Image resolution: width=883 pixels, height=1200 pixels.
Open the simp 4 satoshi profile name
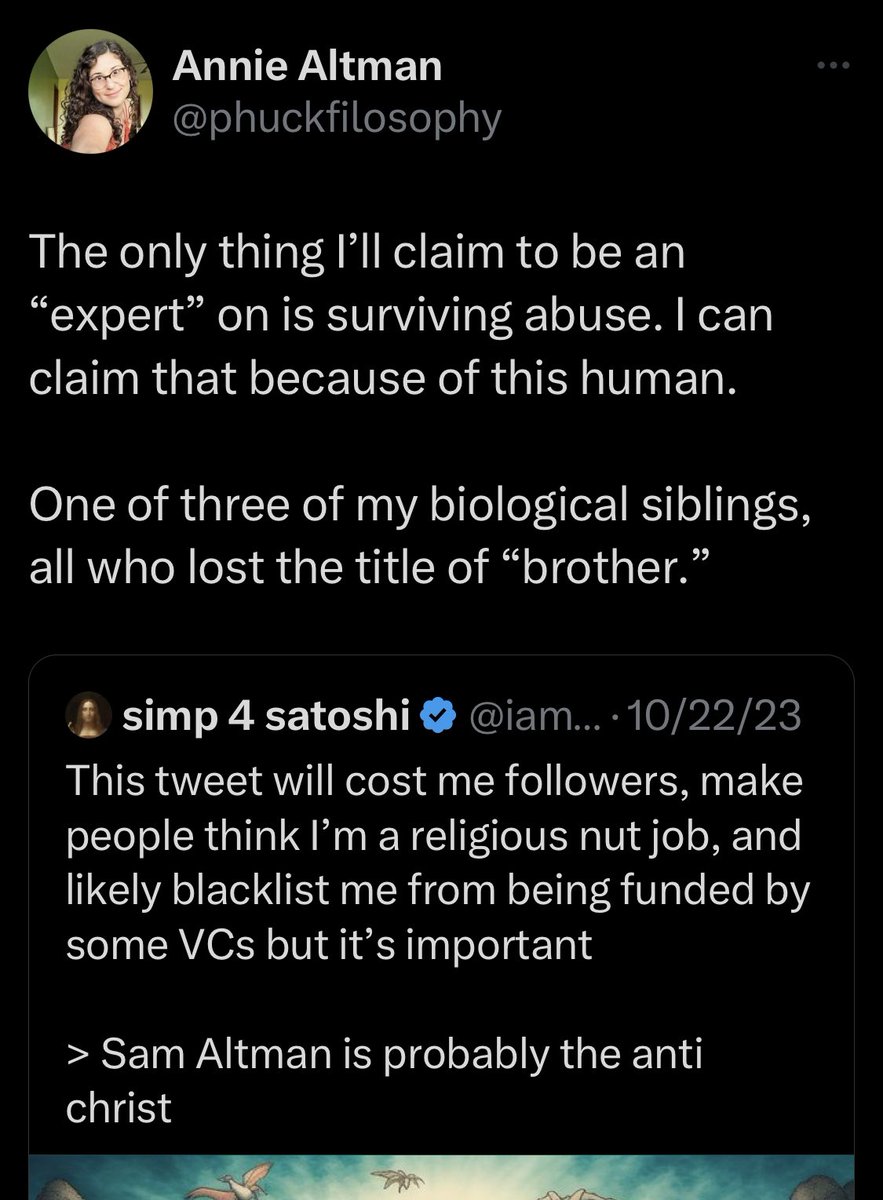pyautogui.click(x=265, y=717)
